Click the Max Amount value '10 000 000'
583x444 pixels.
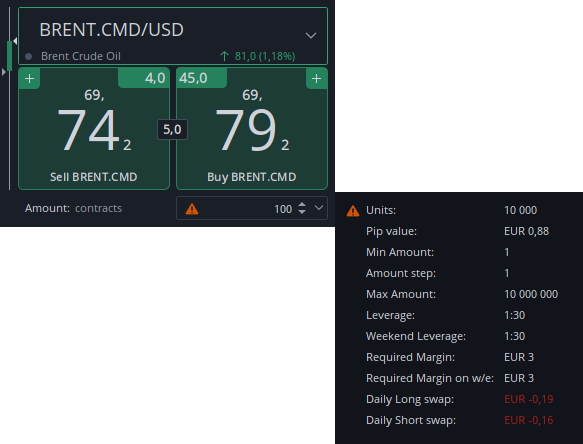pyautogui.click(x=531, y=294)
